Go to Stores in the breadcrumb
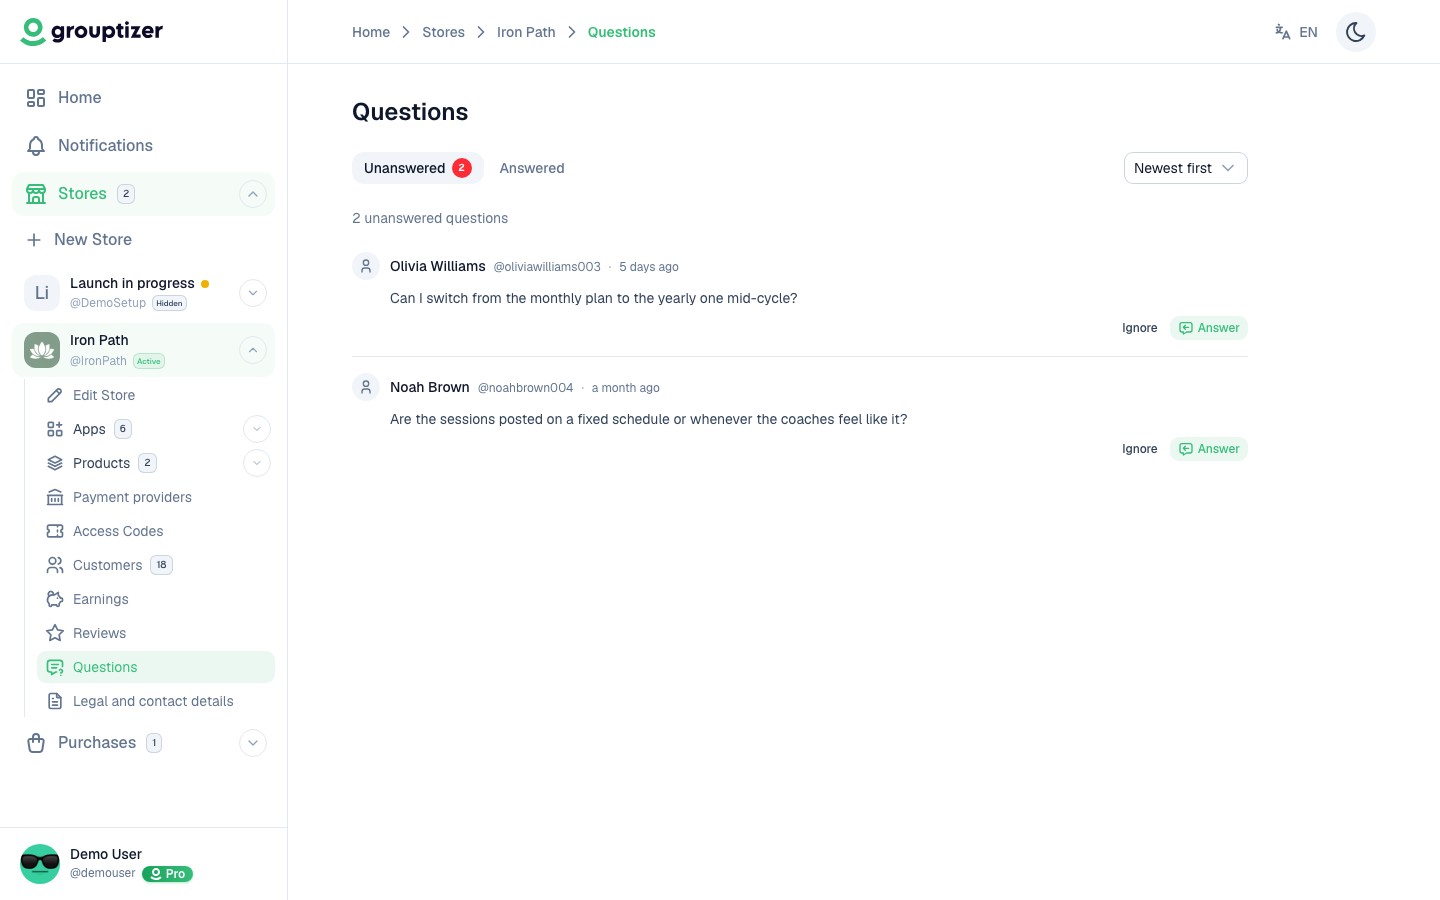This screenshot has height=900, width=1440. 443,32
